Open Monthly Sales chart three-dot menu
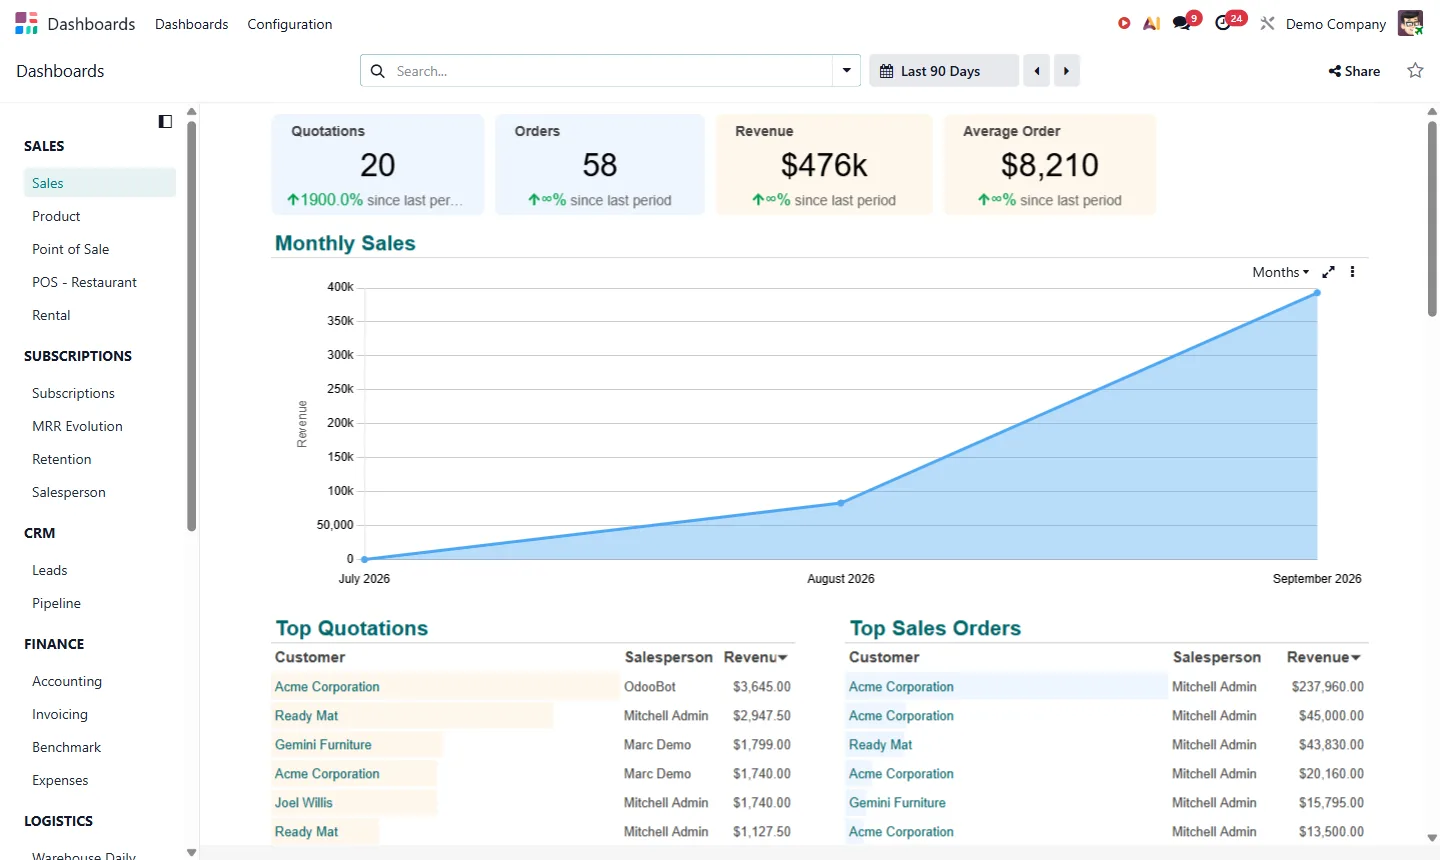Screen dimensions: 1440x860 point(1352,272)
